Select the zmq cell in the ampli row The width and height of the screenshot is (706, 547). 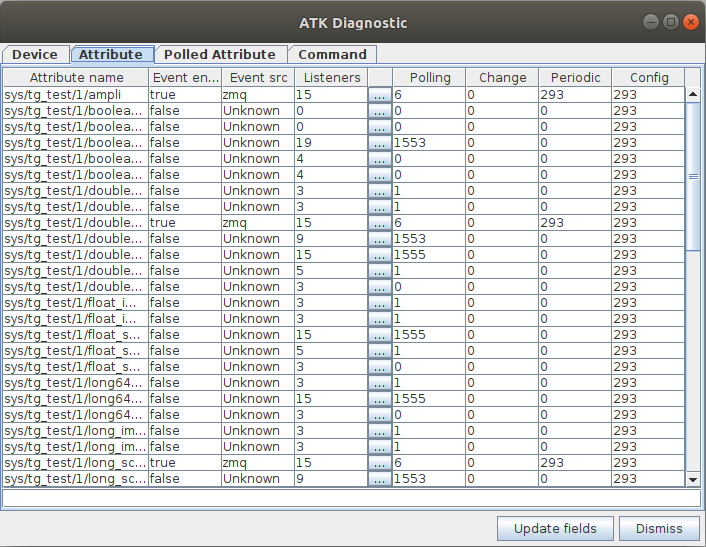pyautogui.click(x=258, y=95)
